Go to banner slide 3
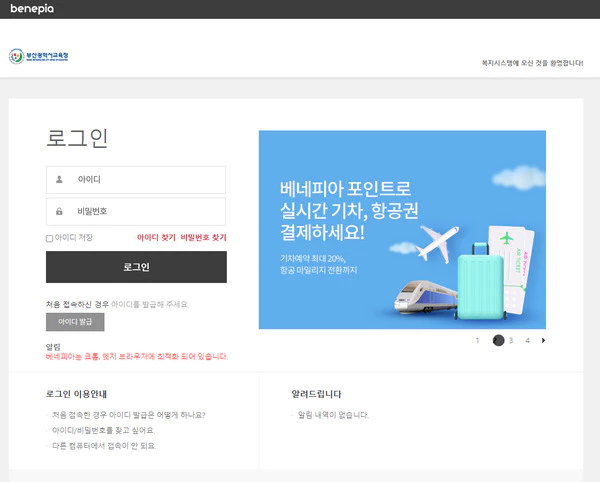600x482 pixels. tap(511, 340)
